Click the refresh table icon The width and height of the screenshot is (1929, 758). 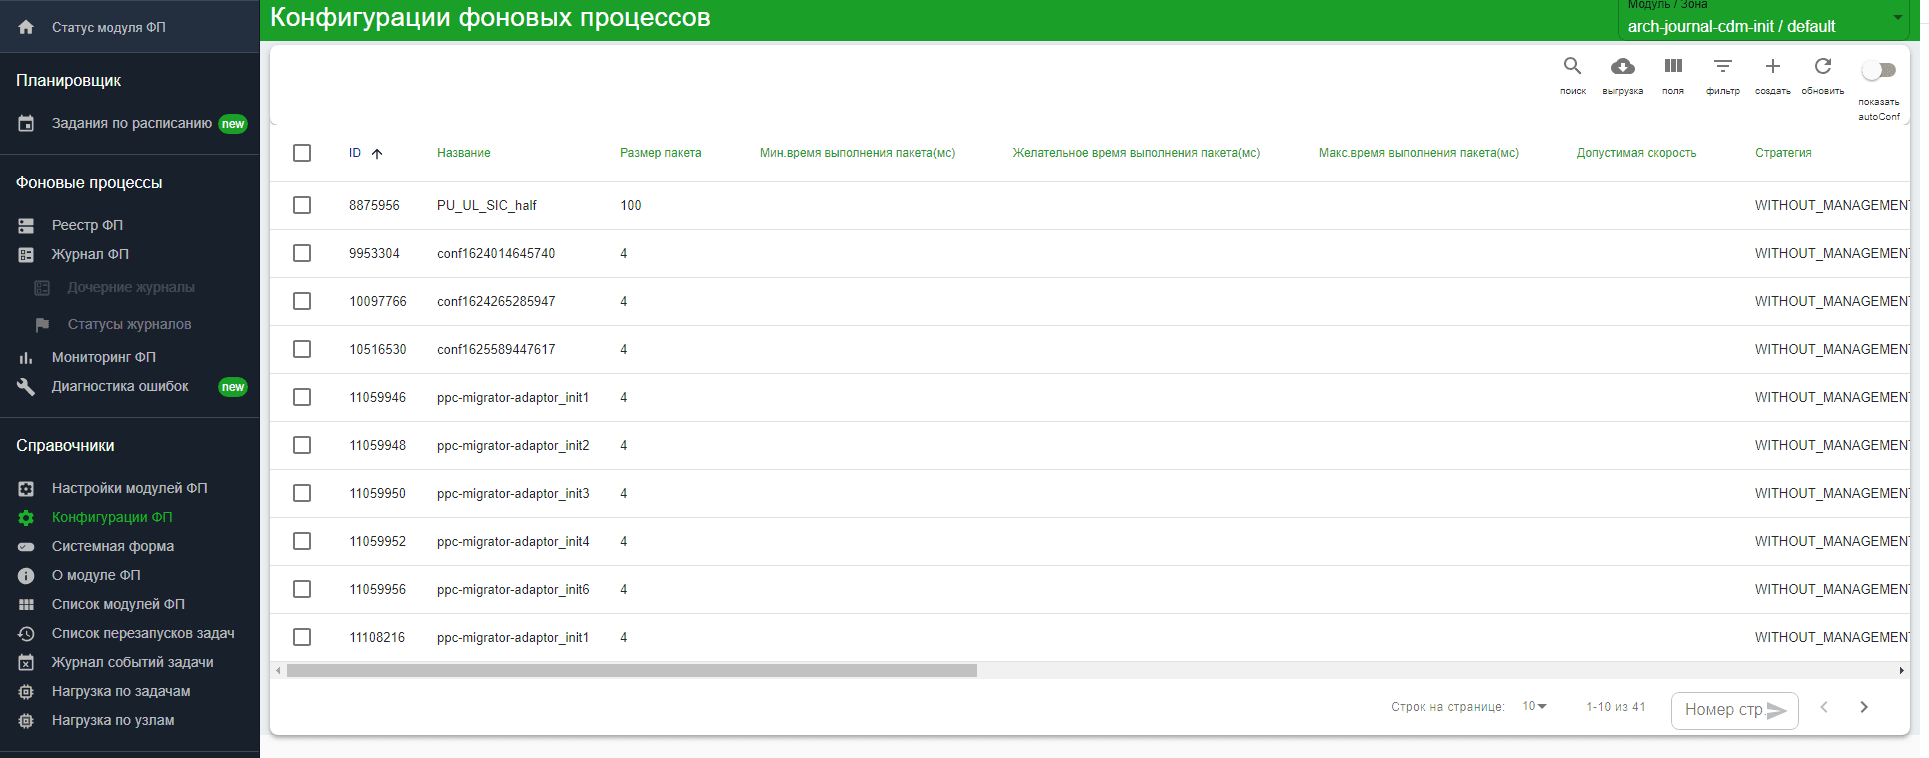1822,67
